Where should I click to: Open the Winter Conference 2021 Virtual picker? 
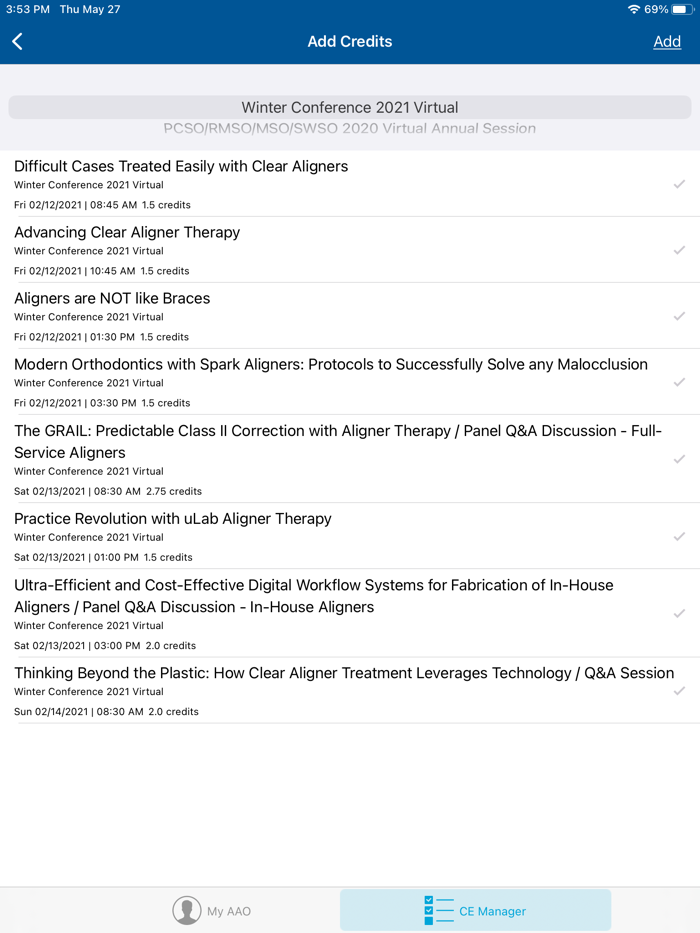click(350, 107)
